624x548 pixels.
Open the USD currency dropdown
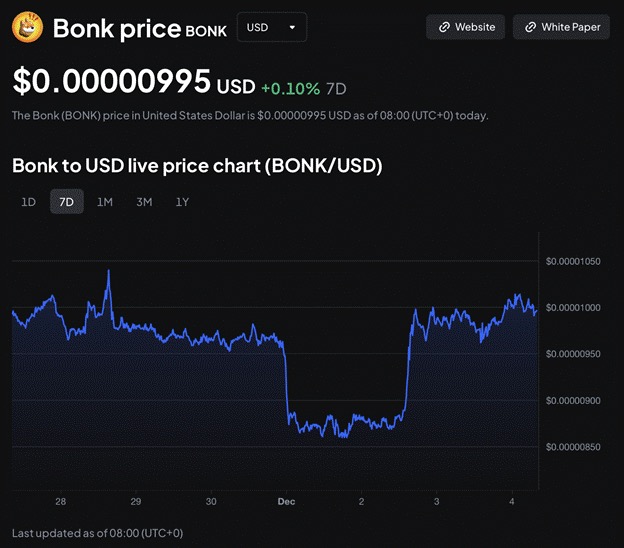click(270, 27)
